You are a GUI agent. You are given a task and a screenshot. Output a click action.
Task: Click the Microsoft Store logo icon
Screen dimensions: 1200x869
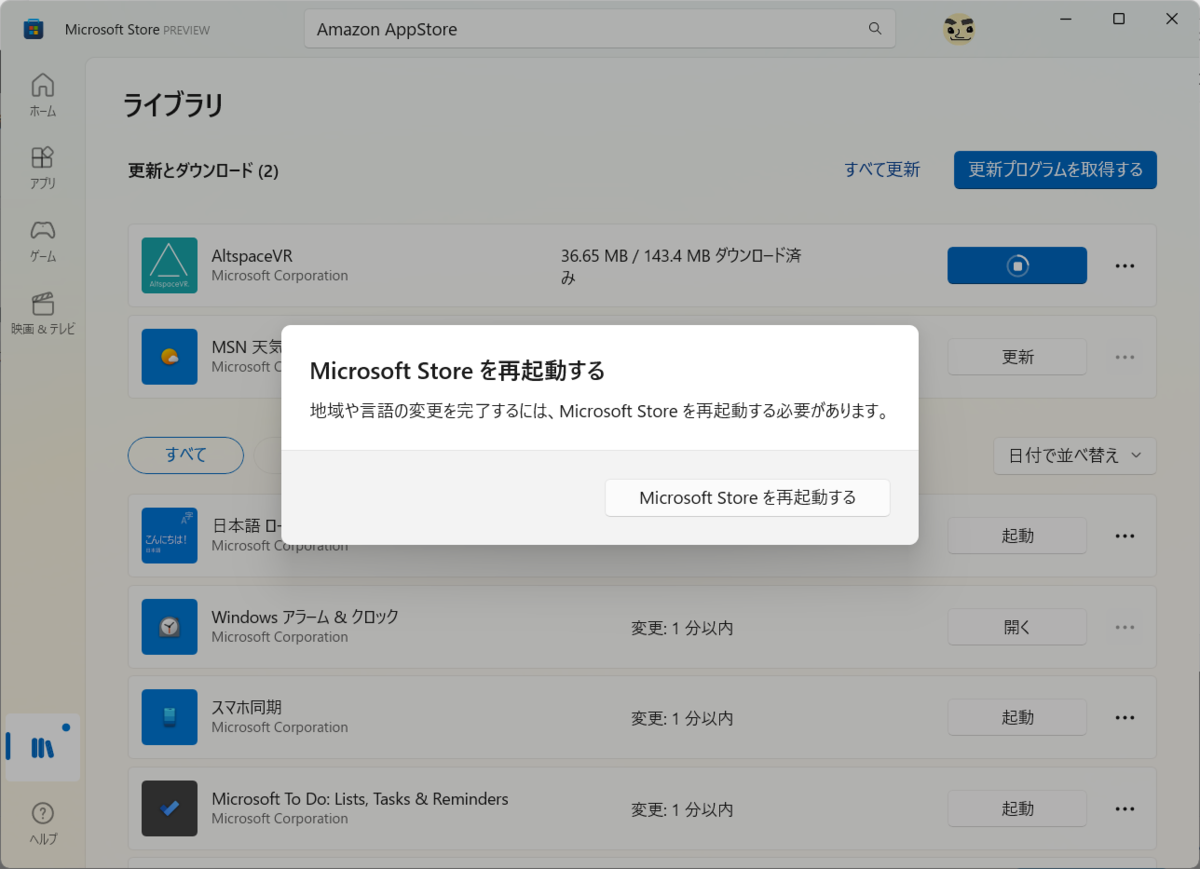(x=34, y=29)
